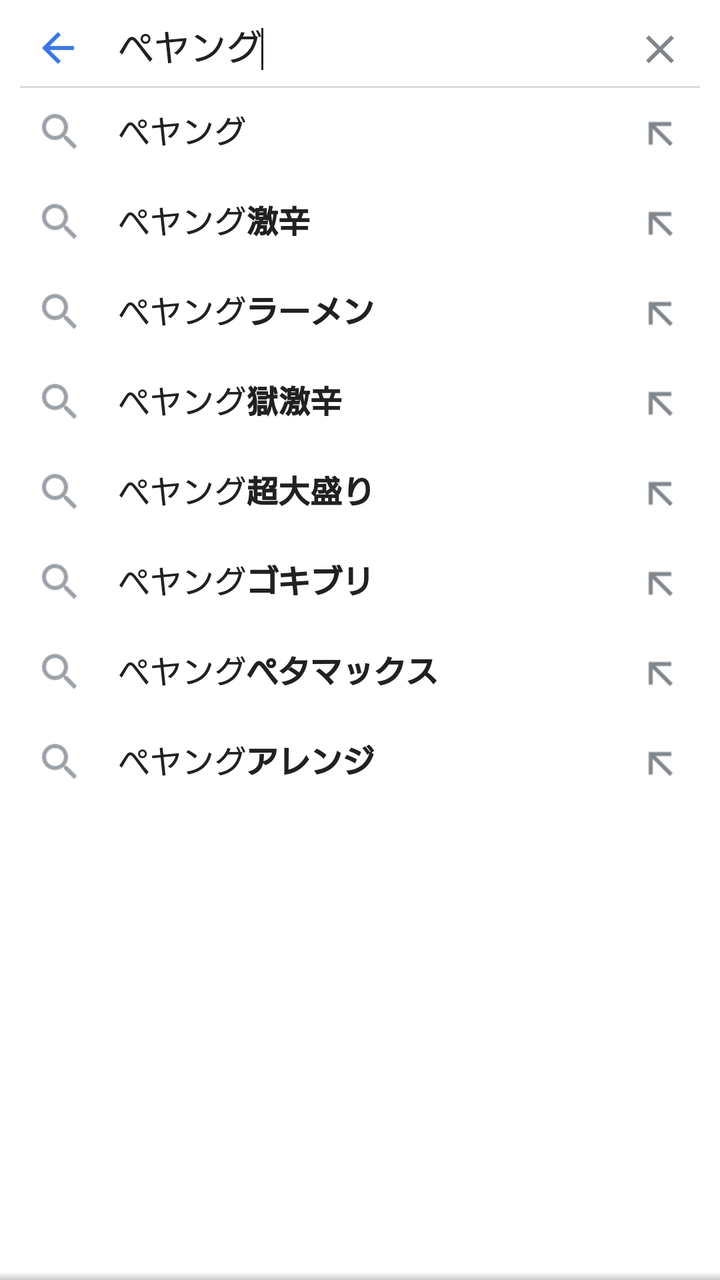Open the ペヤングゴキブリ suggestion
720x1280 pixels.
[246, 582]
